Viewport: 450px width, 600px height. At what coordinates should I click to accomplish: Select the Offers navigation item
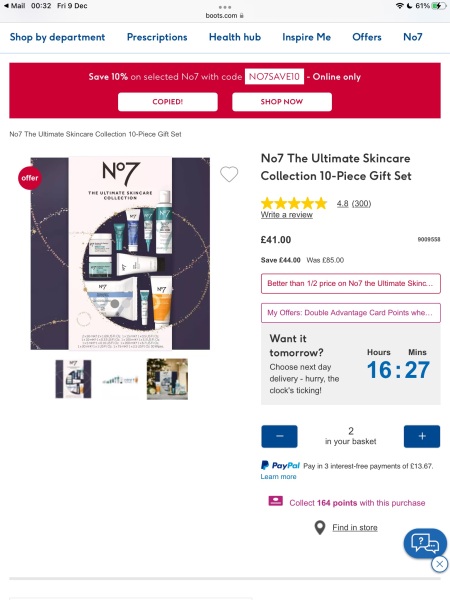coord(367,37)
